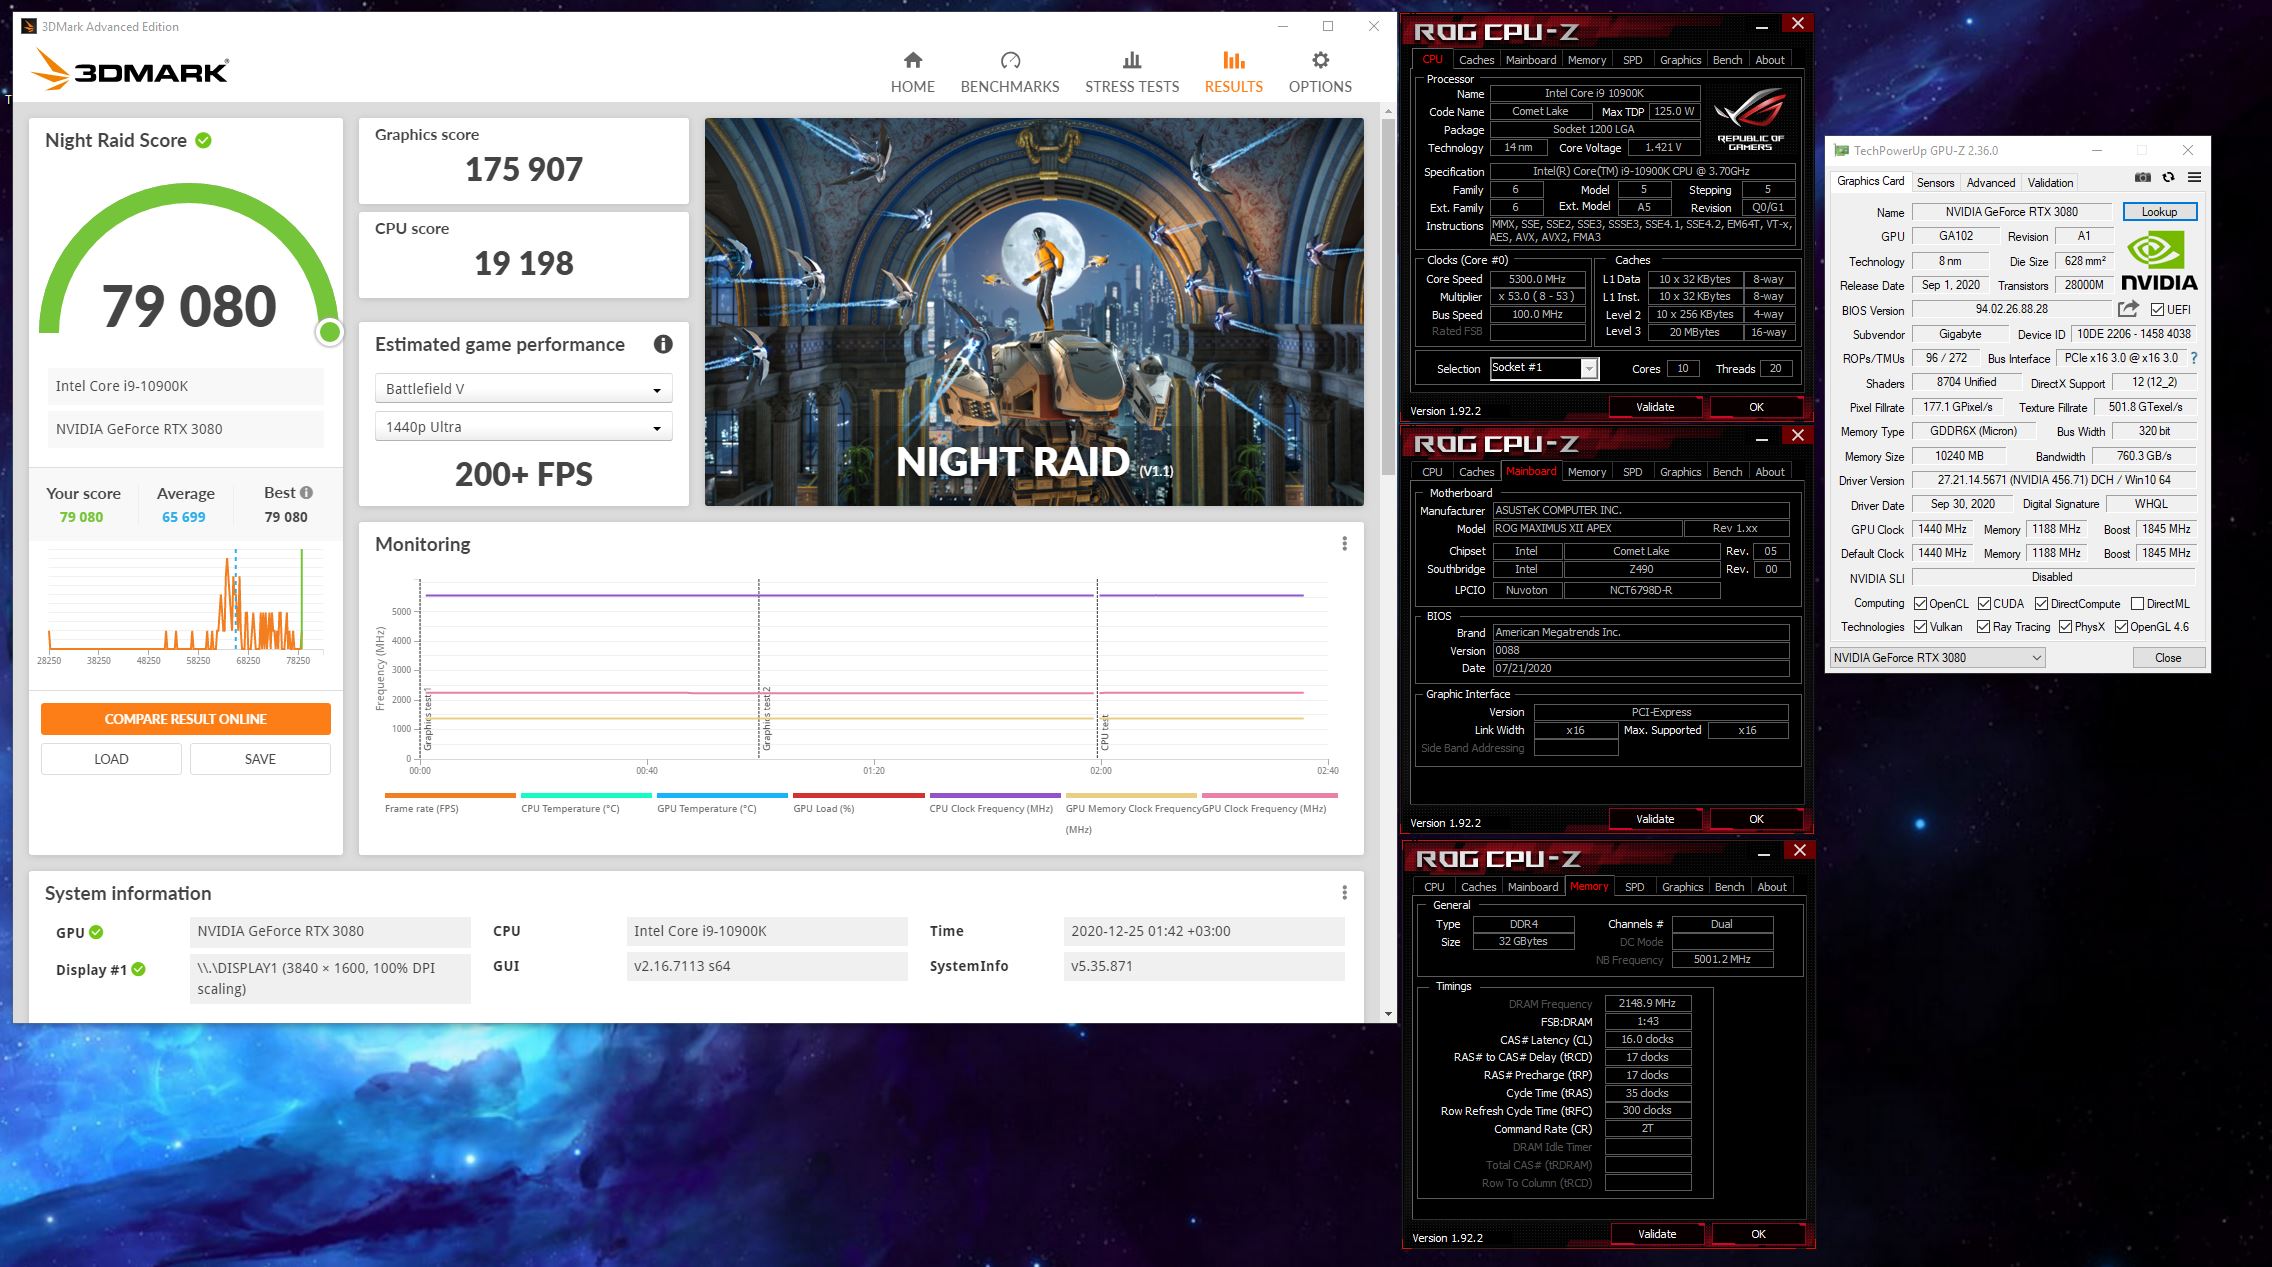Open the System information three-dot menu
Viewport: 2272px width, 1267px height.
pos(1344,892)
